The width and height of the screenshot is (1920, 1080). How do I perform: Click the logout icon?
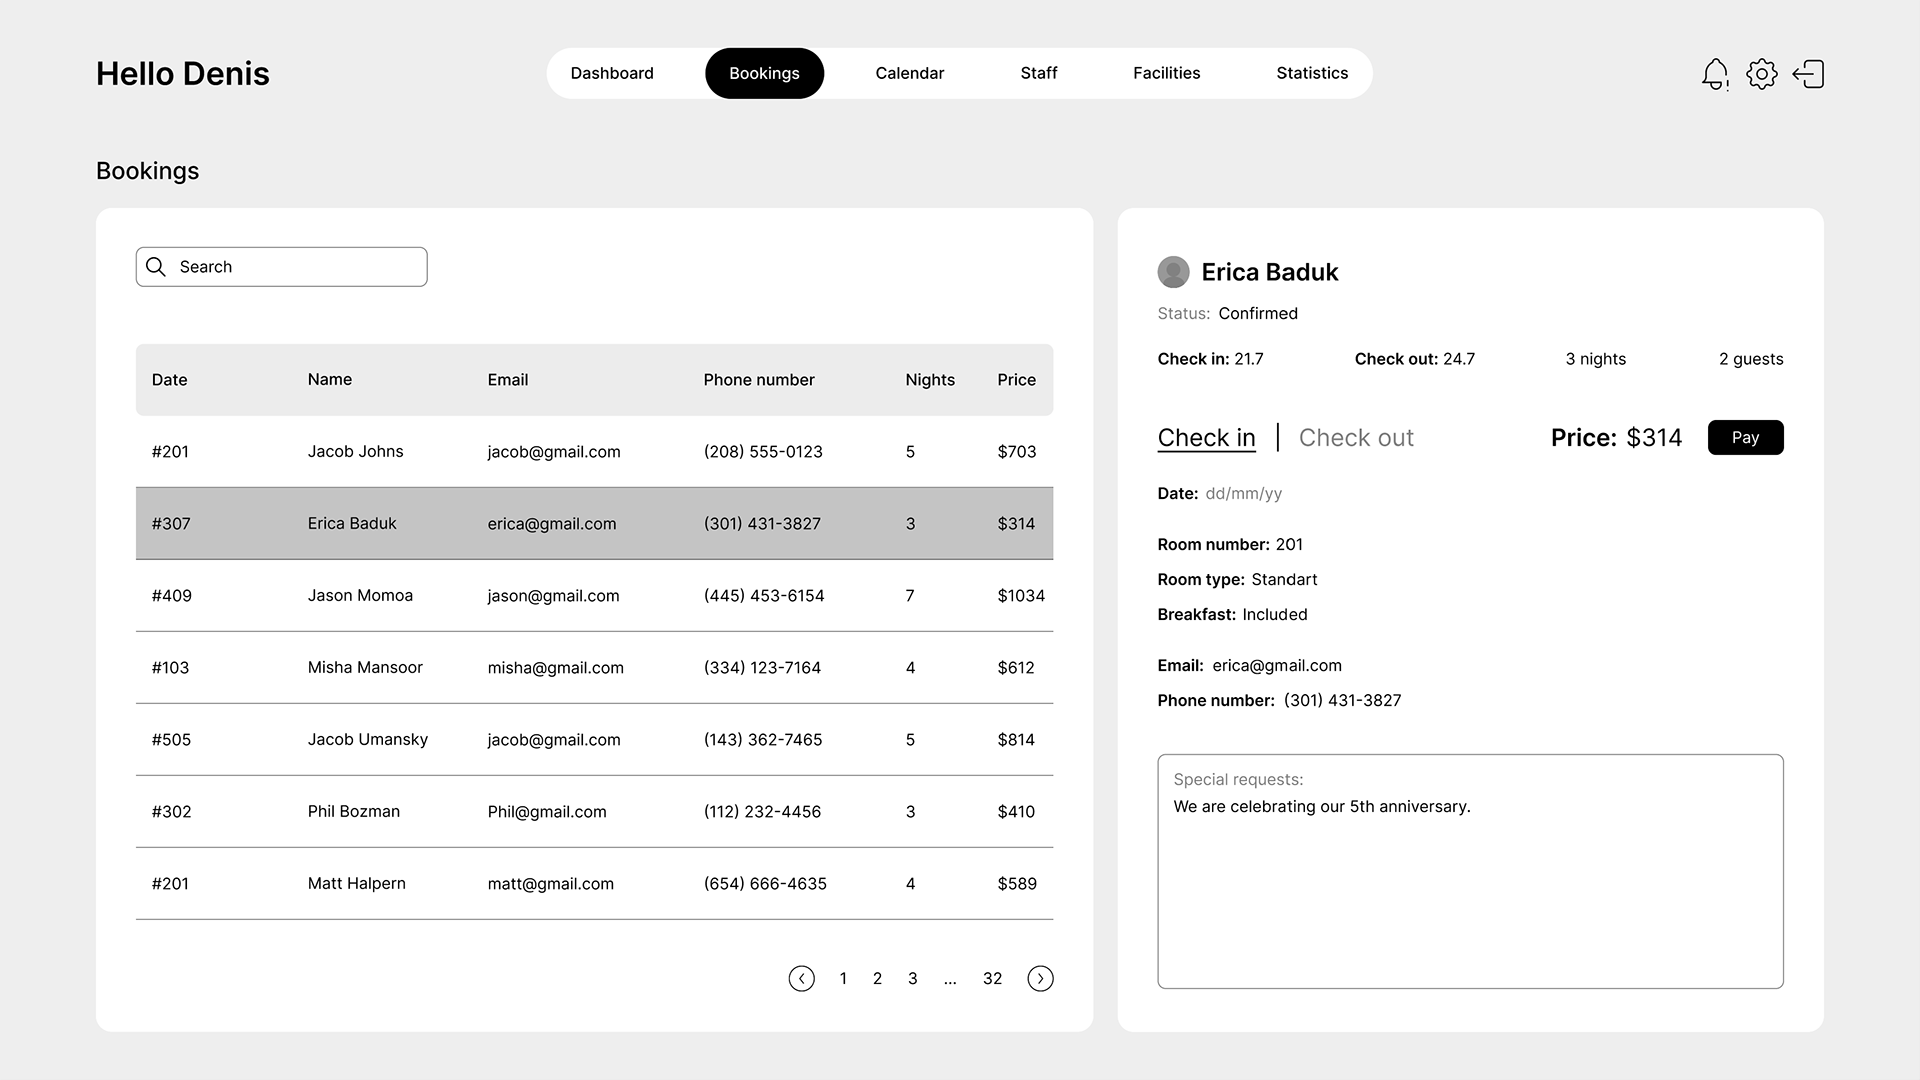(x=1808, y=74)
